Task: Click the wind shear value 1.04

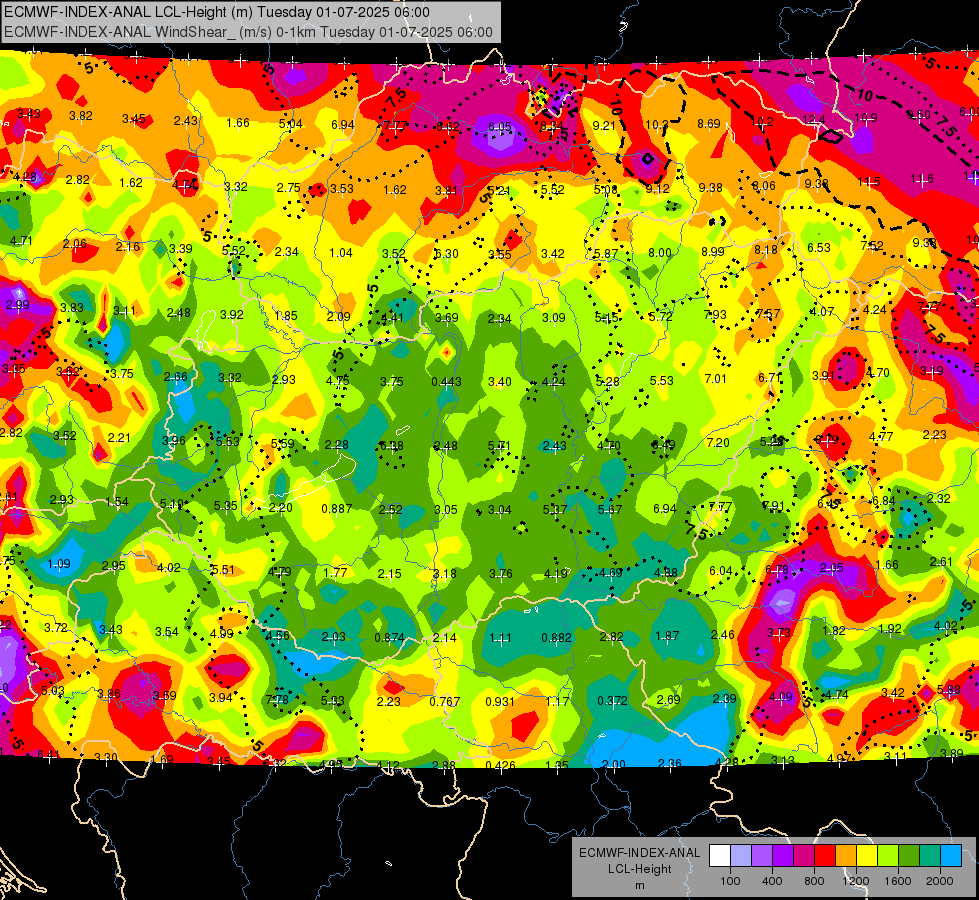Action: click(341, 253)
